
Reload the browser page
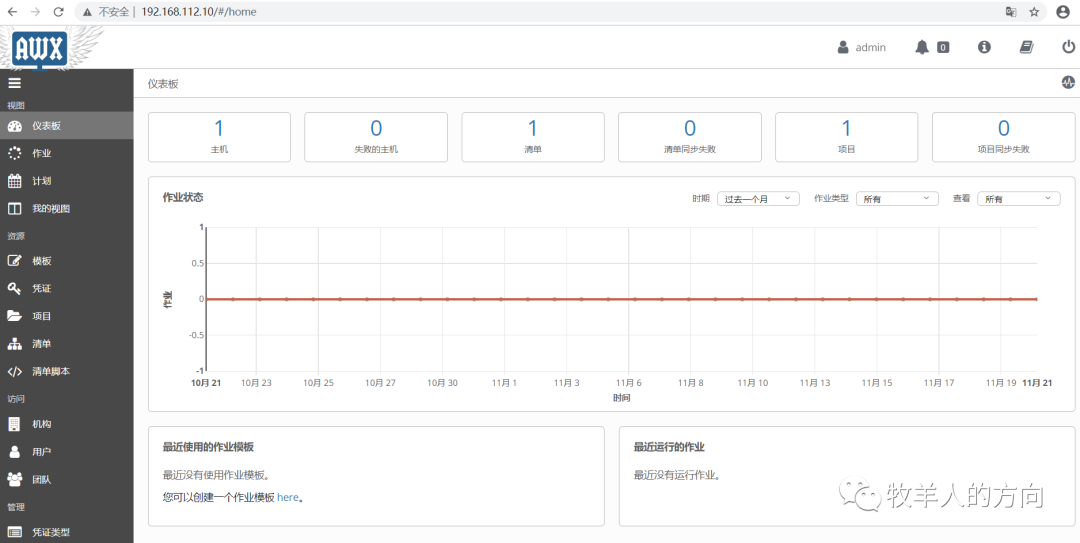(59, 12)
